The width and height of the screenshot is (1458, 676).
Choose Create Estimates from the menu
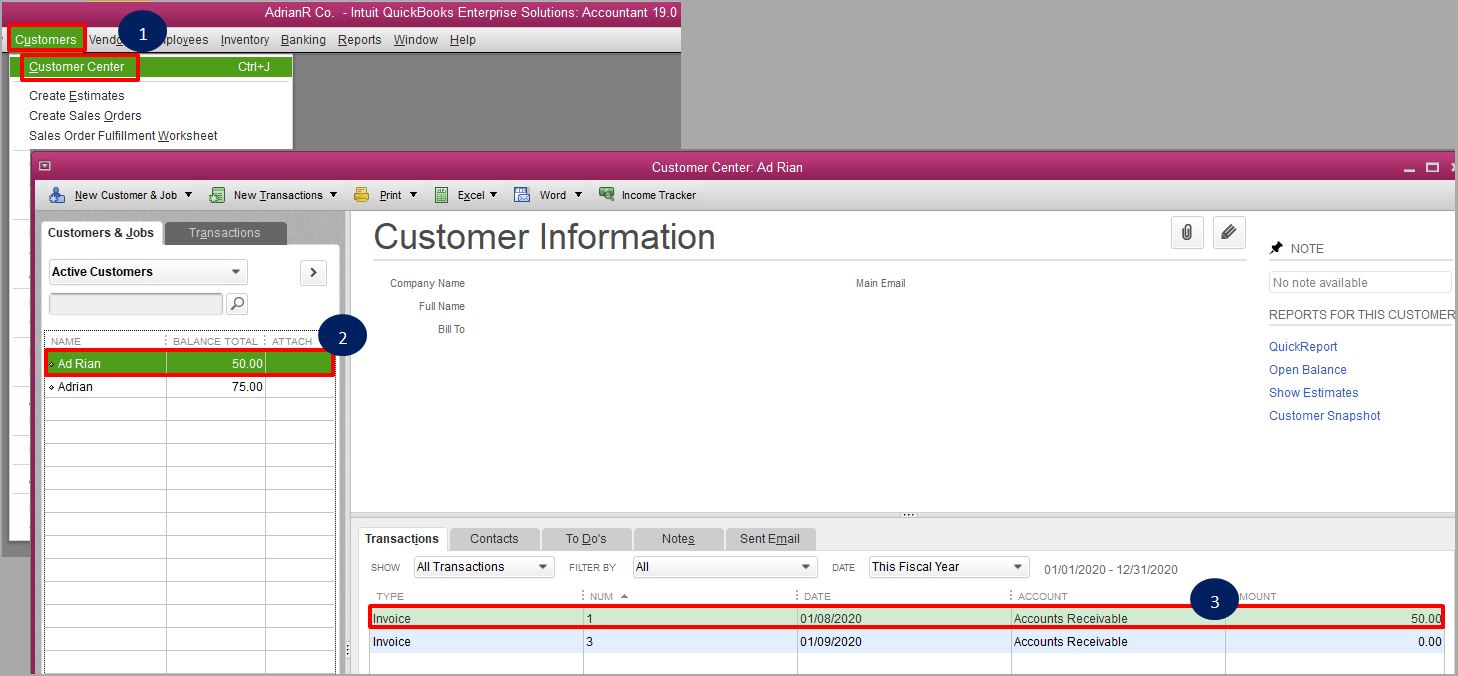click(x=77, y=96)
